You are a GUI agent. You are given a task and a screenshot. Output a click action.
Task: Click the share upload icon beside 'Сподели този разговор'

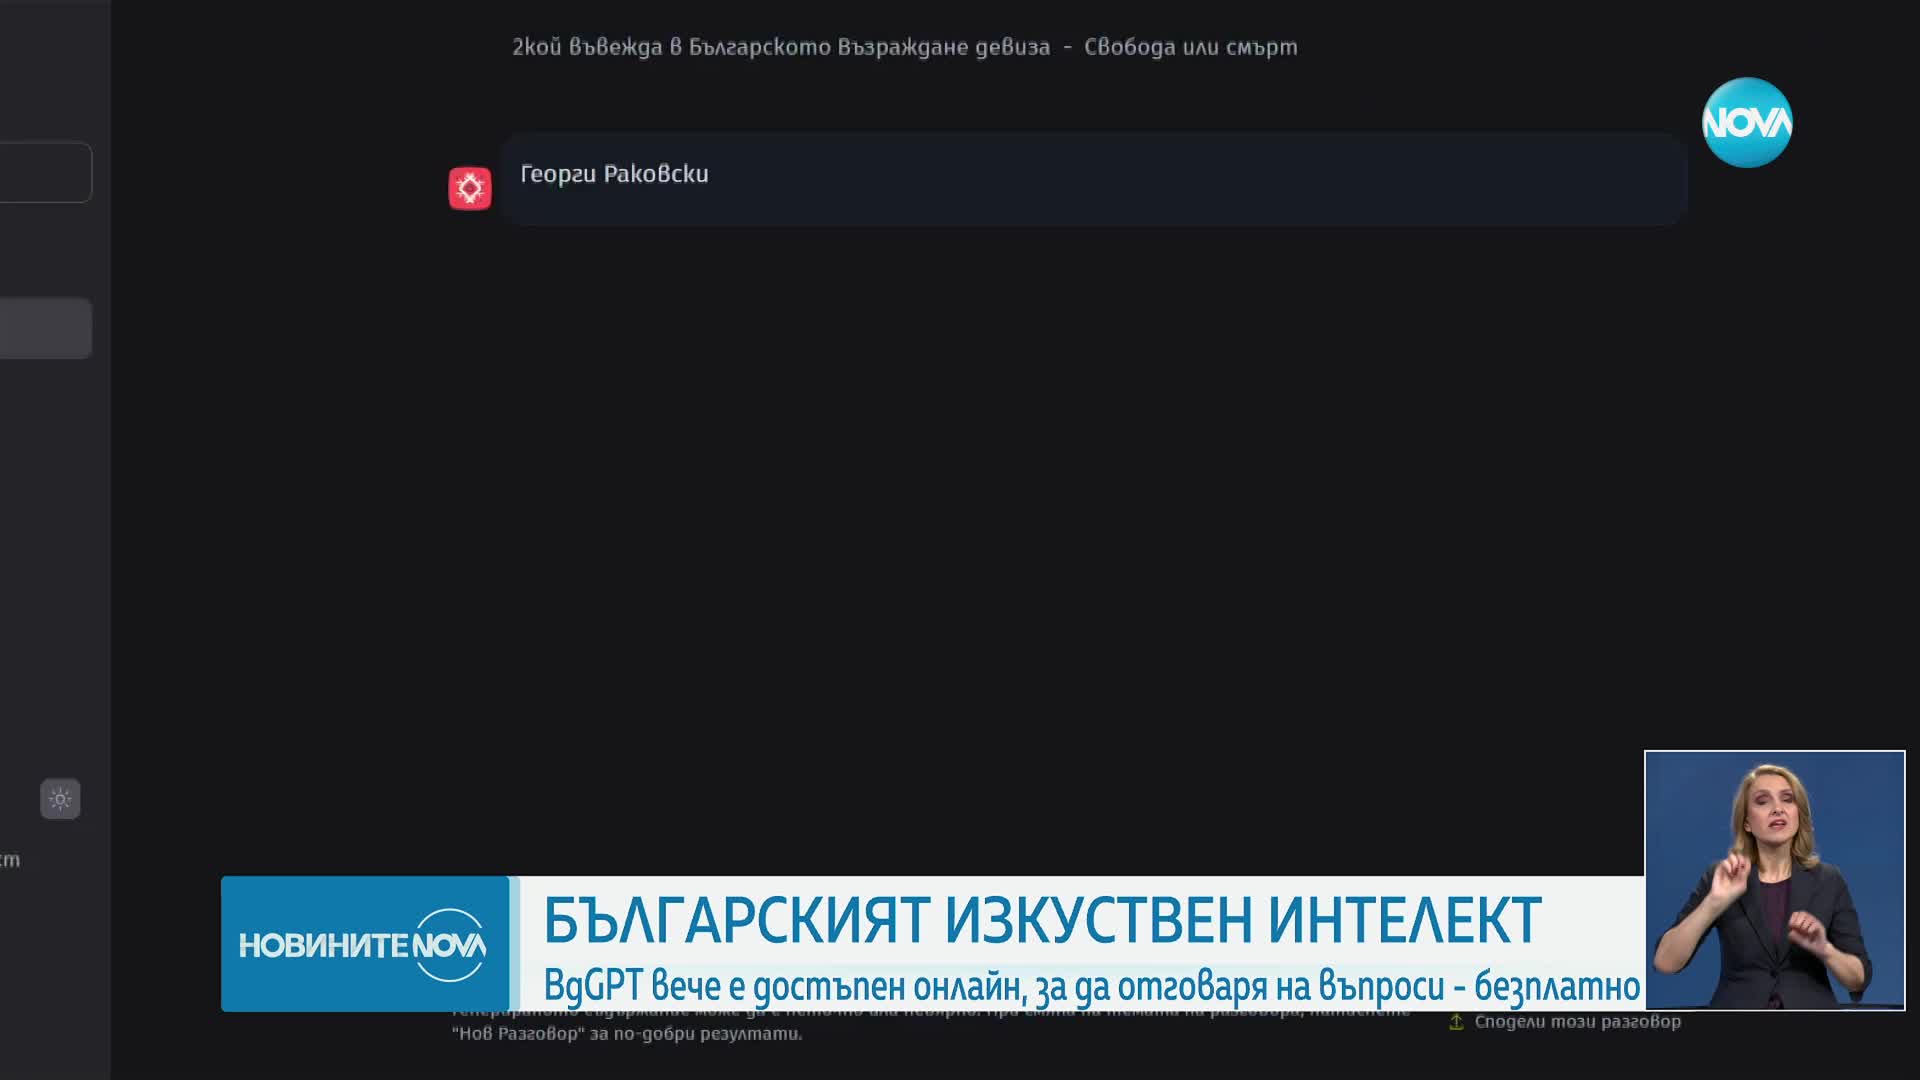pos(1456,1022)
